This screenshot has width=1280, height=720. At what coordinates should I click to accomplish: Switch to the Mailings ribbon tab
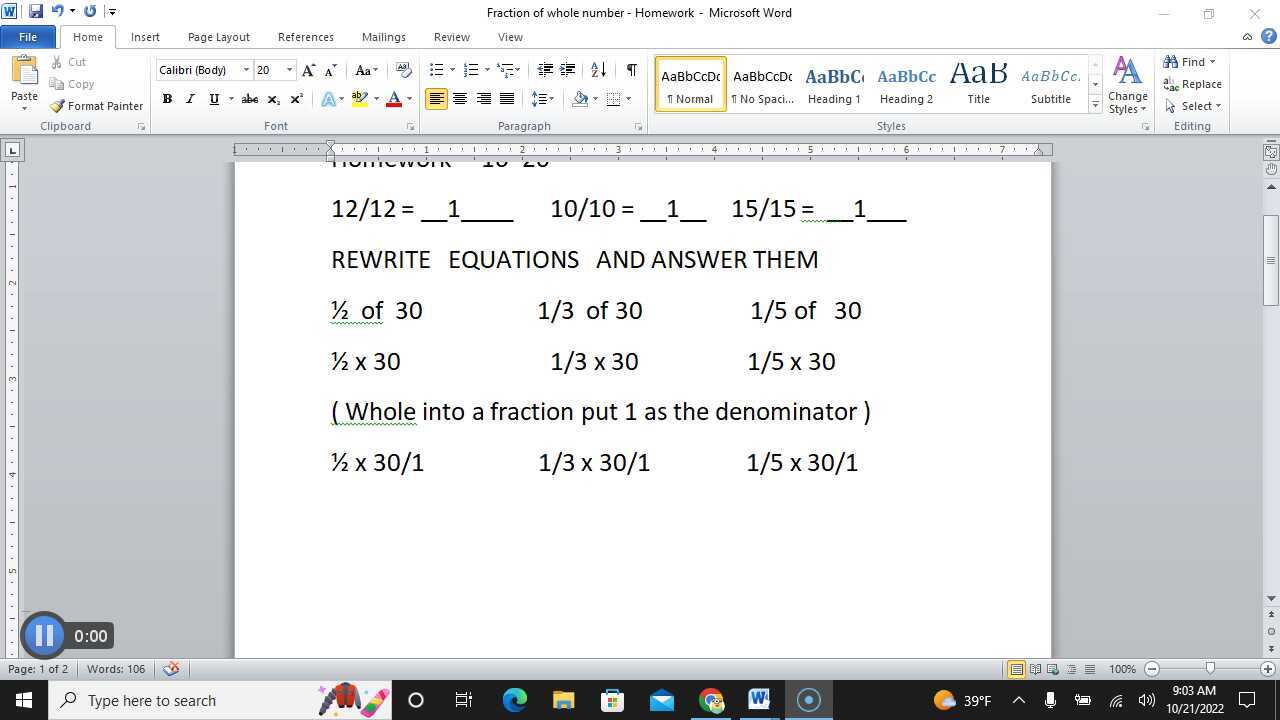[383, 37]
